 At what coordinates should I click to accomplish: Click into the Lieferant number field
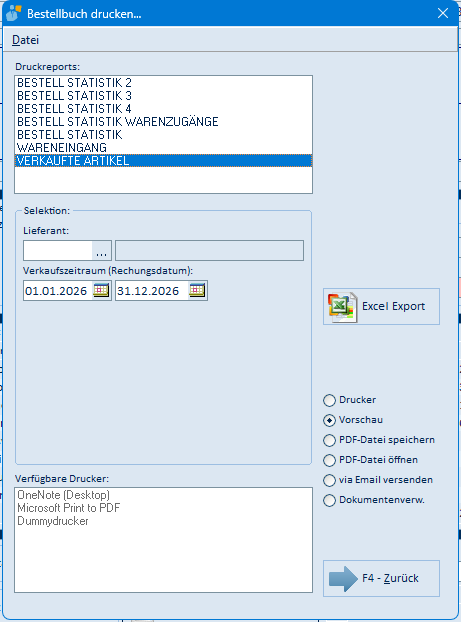tap(58, 250)
